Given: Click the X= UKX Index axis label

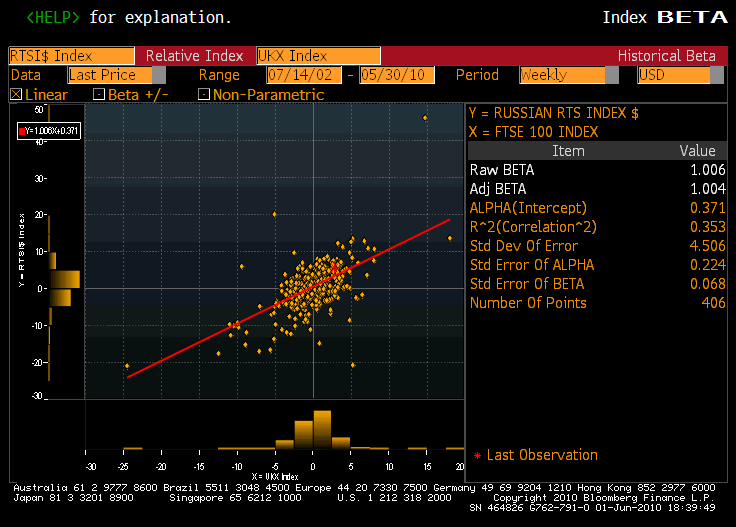Looking at the screenshot, I should coord(275,477).
